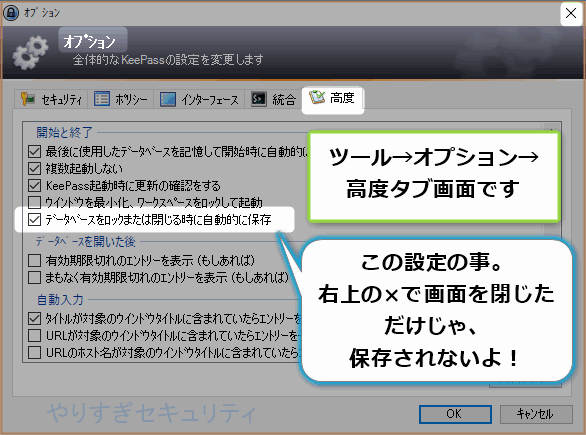Click the list icon on ポリシー tab
586x435 pixels.
[102, 99]
